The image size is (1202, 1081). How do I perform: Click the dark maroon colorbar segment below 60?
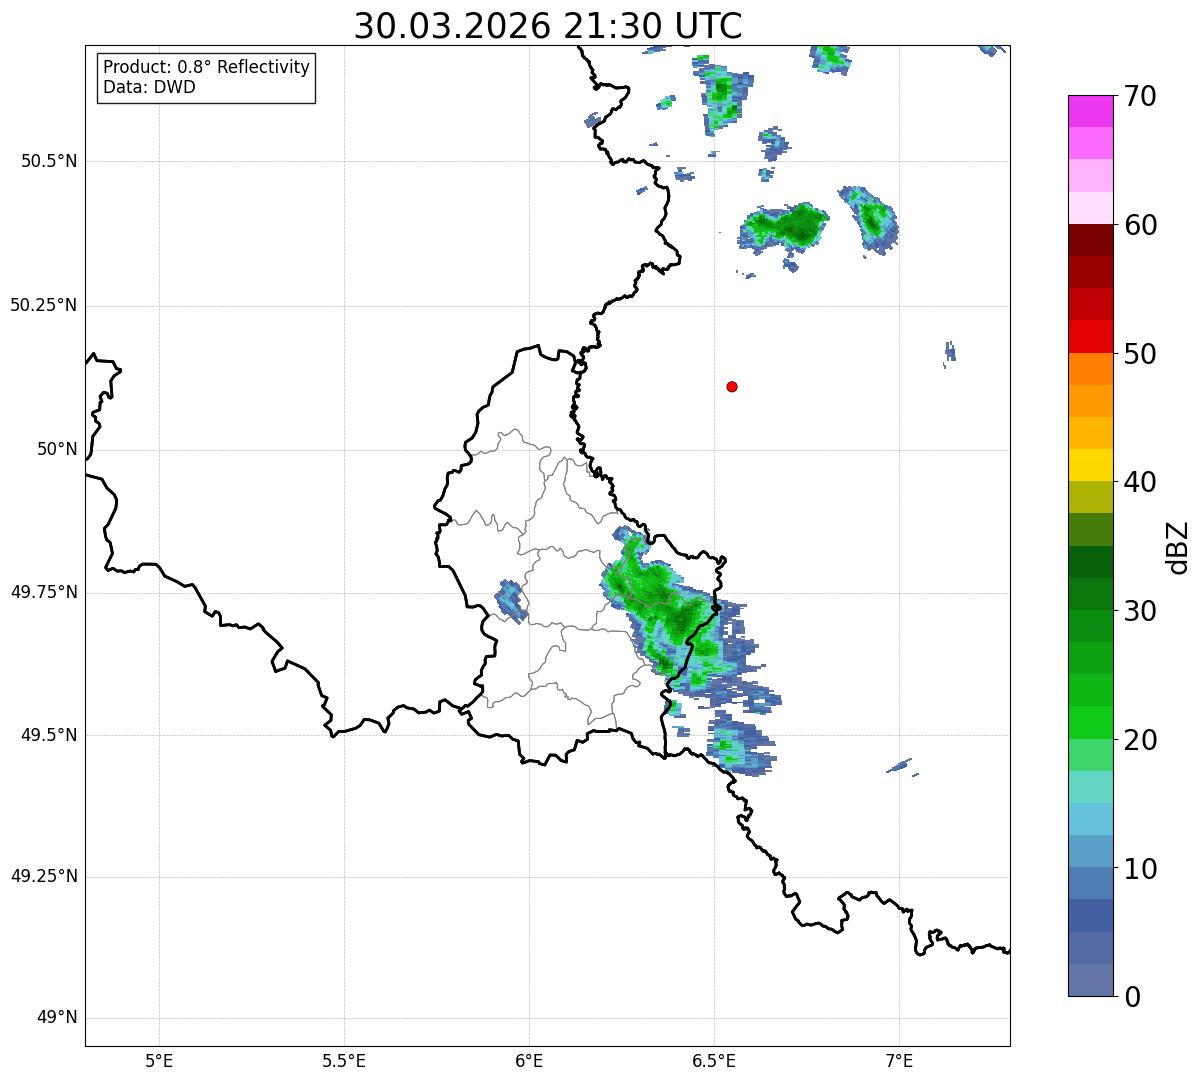coord(1090,240)
